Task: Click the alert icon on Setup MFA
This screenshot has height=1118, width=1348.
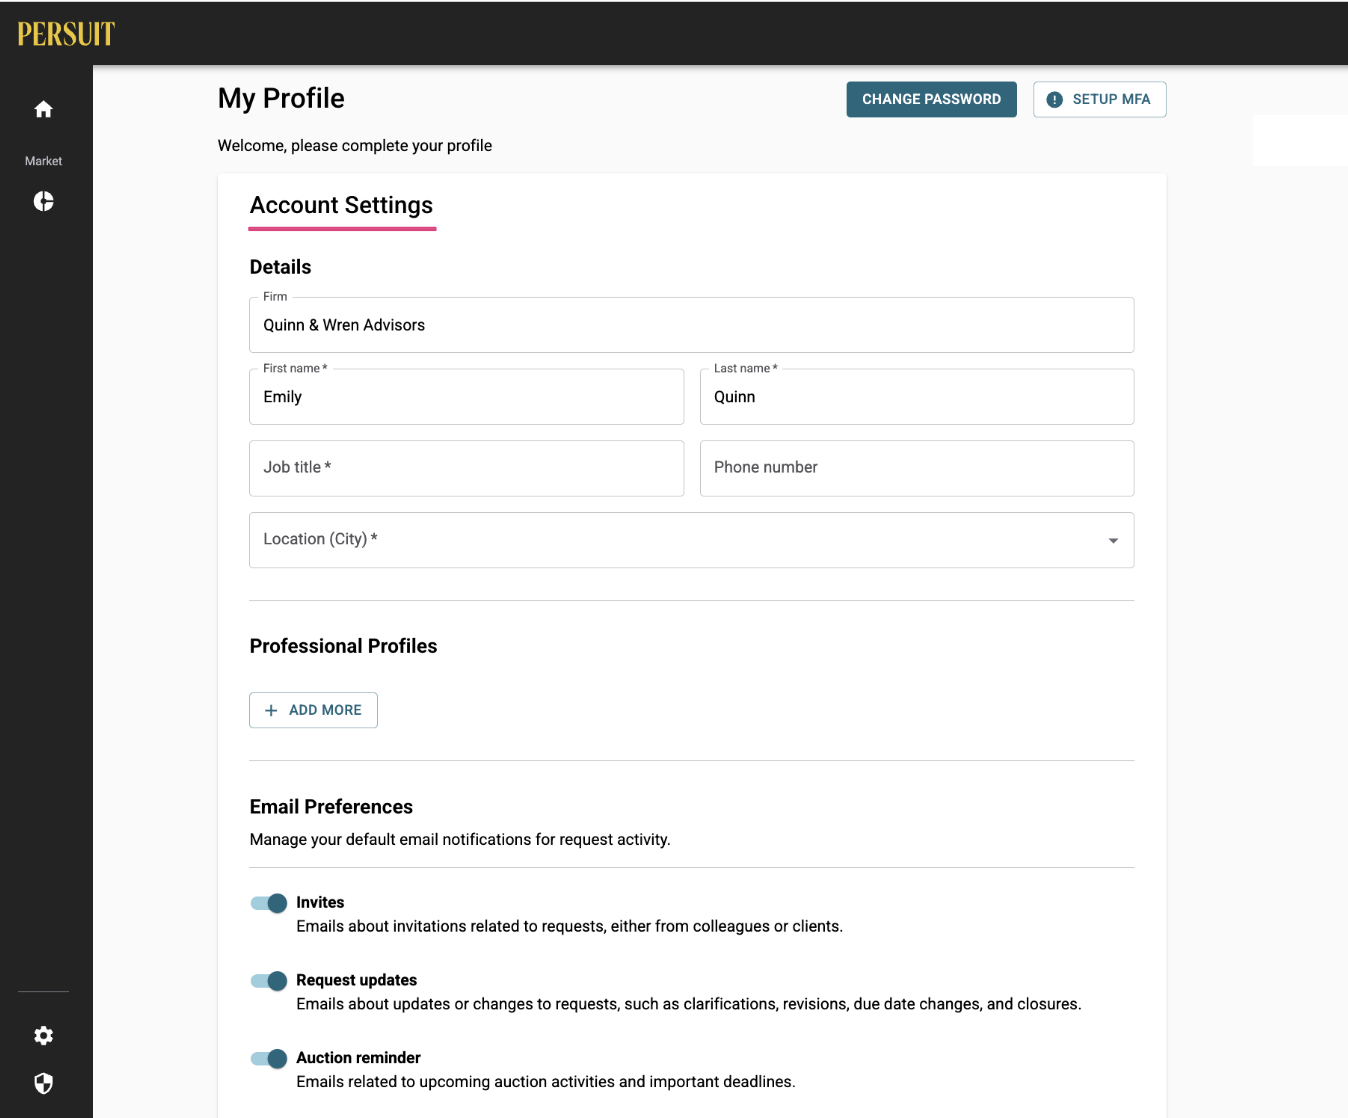Action: [x=1054, y=100]
